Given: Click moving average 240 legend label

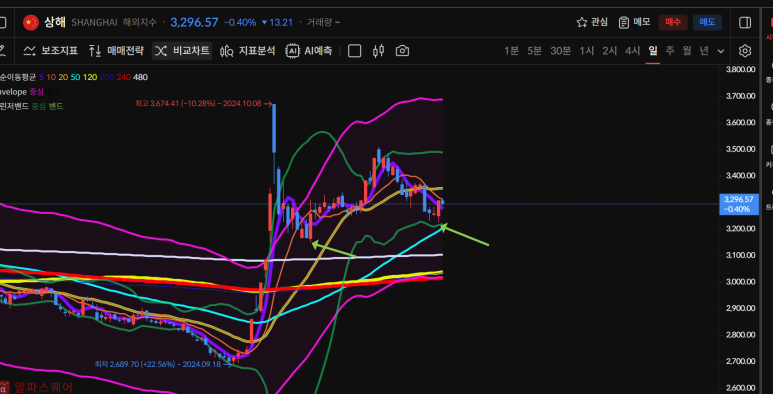Looking at the screenshot, I should coord(123,77).
